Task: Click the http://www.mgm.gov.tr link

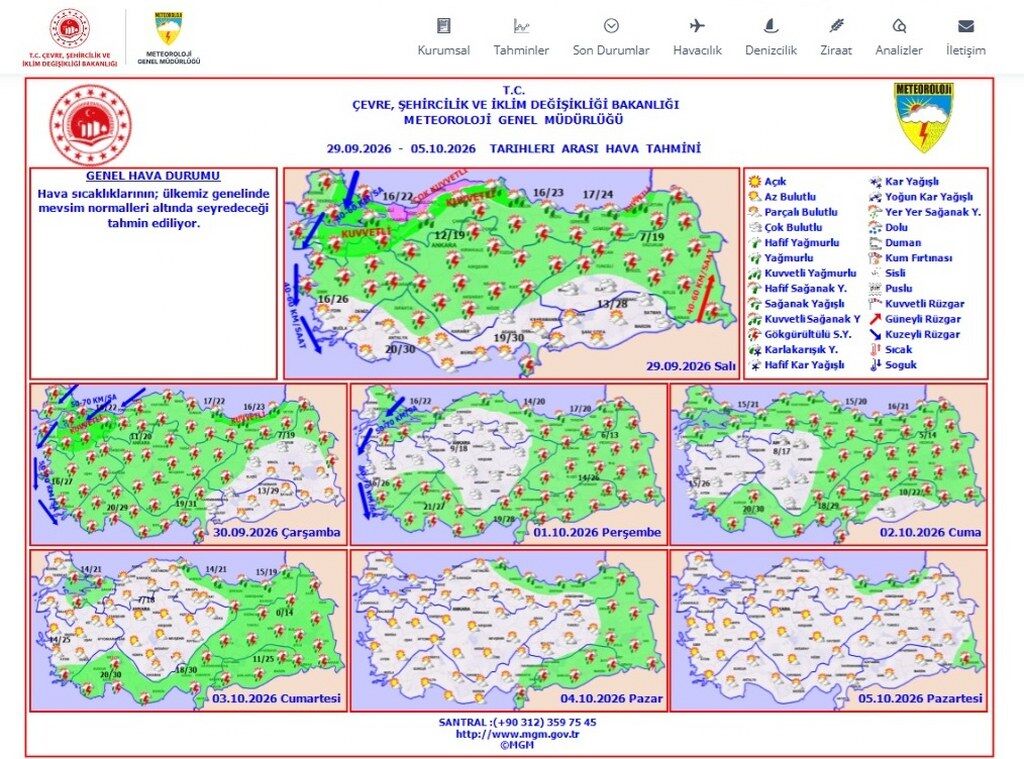Action: pos(517,734)
